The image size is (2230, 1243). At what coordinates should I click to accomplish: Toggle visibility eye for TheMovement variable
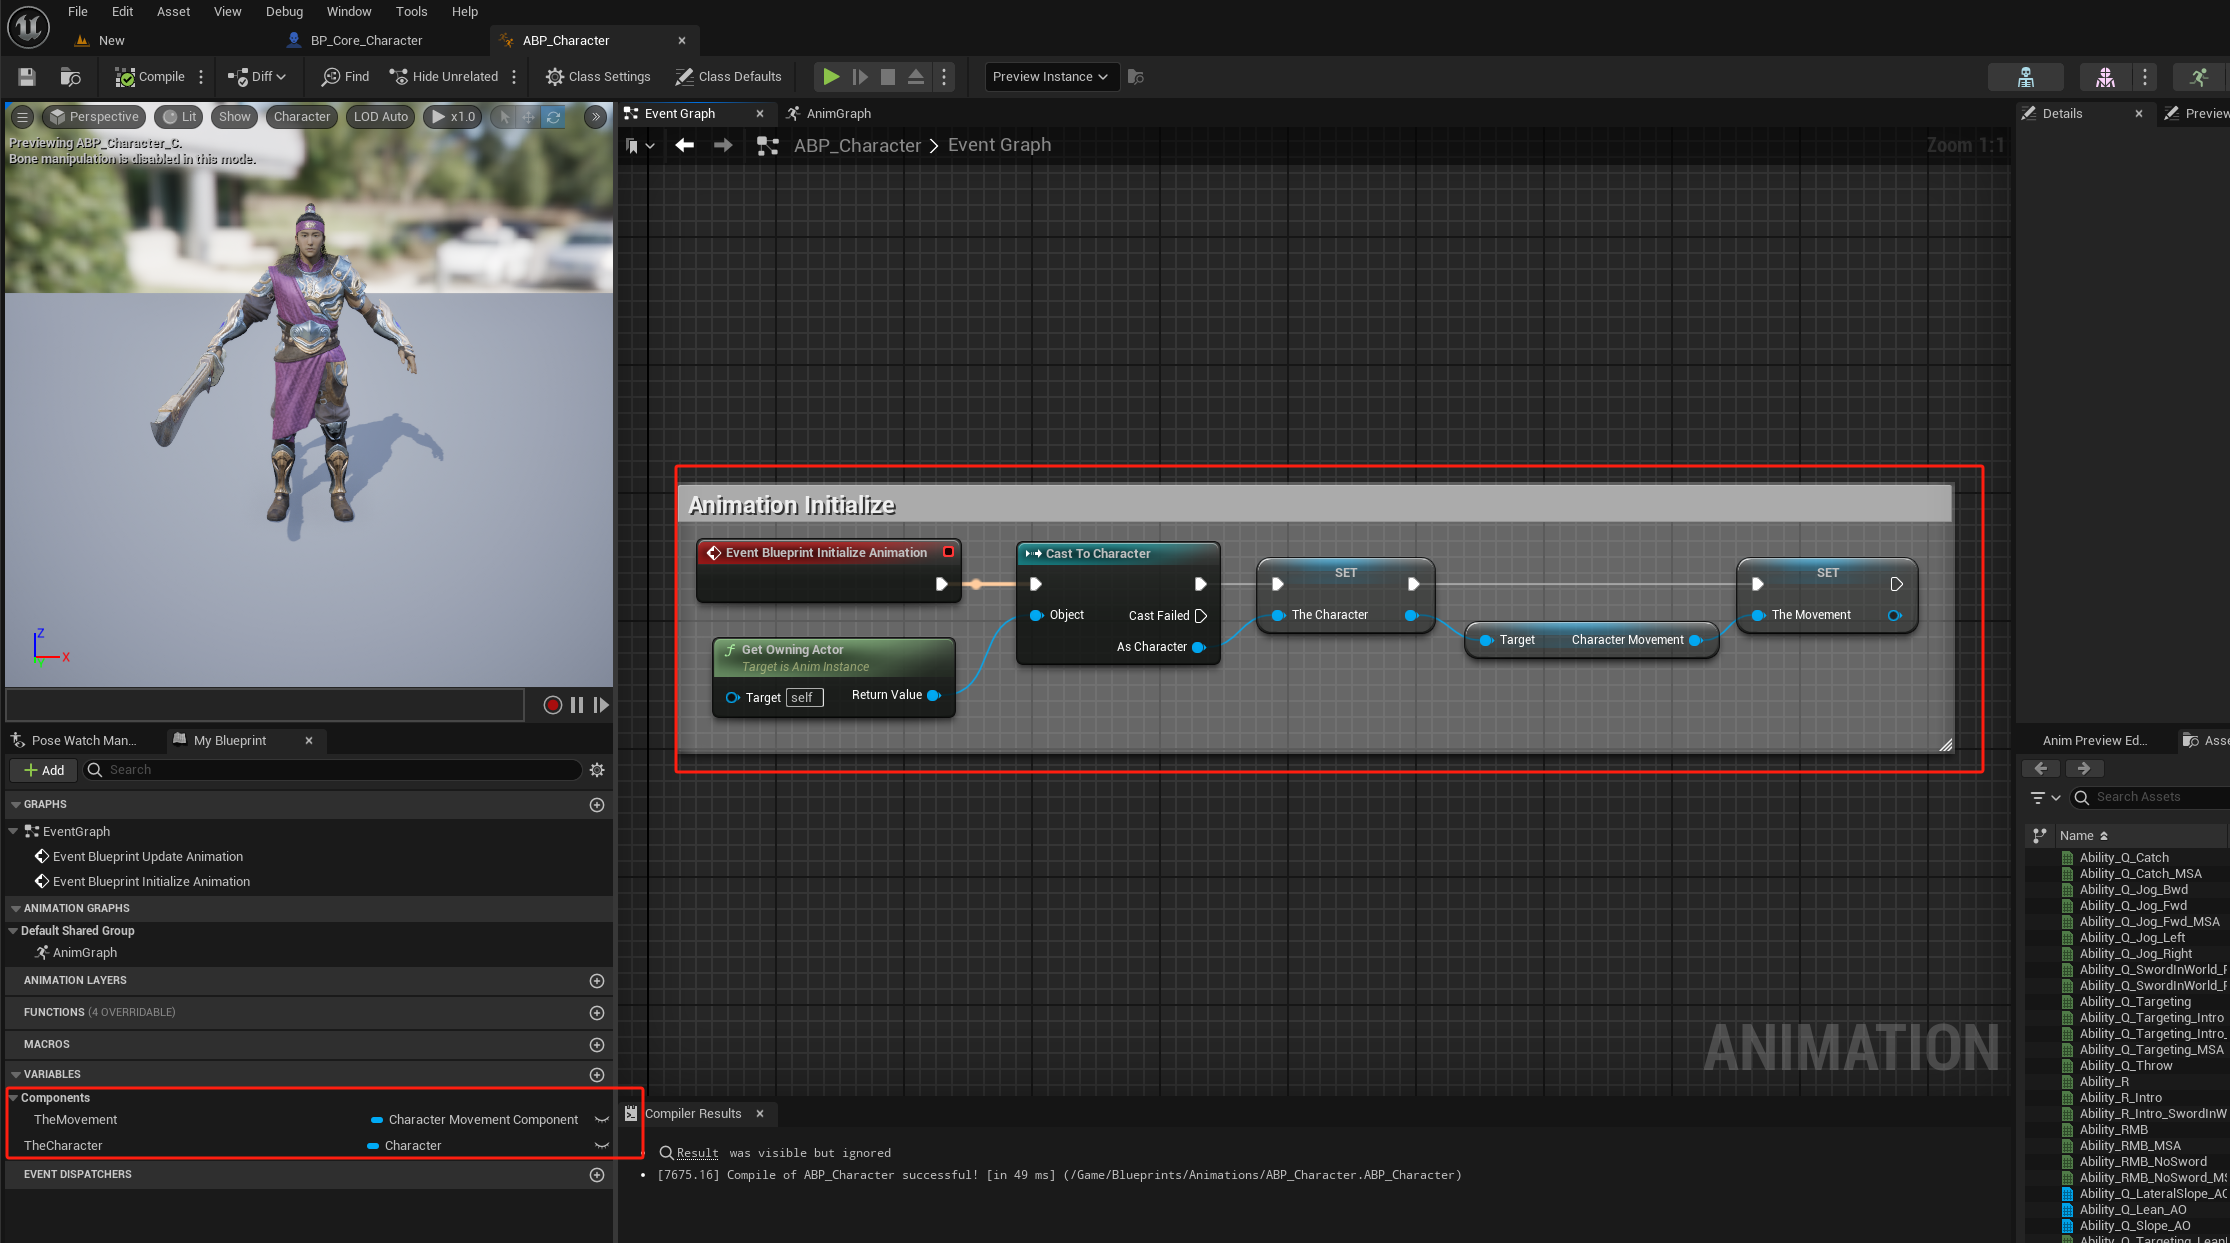[x=602, y=1120]
